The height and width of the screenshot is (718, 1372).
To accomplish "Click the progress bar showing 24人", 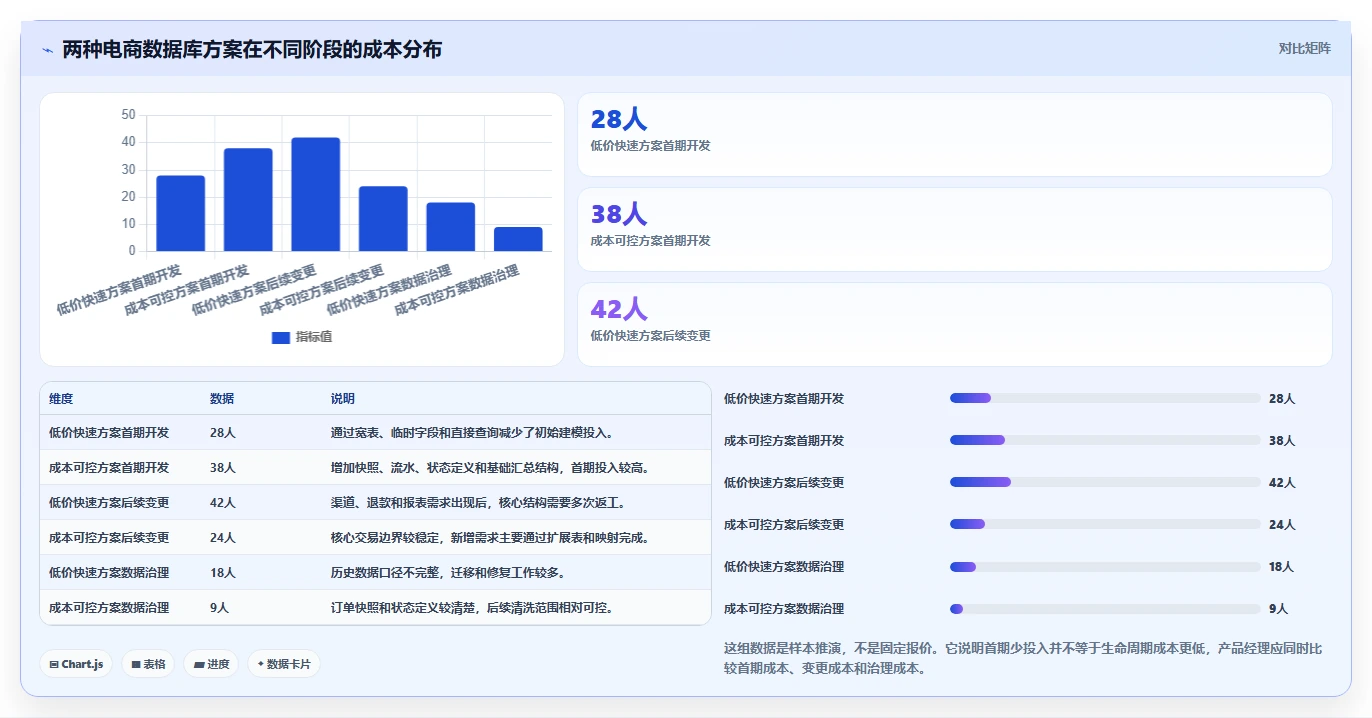I will tap(1105, 524).
